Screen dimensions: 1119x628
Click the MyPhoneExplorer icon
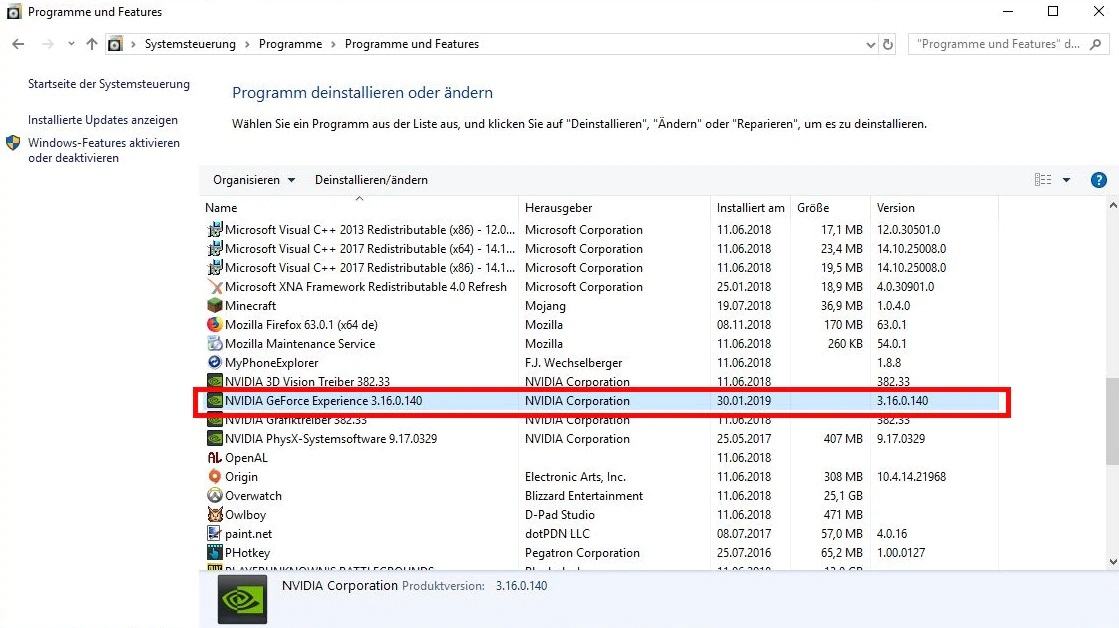[214, 363]
